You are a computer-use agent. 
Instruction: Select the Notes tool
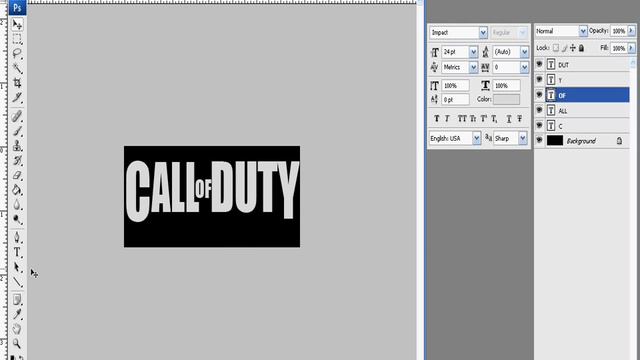tap(17, 300)
